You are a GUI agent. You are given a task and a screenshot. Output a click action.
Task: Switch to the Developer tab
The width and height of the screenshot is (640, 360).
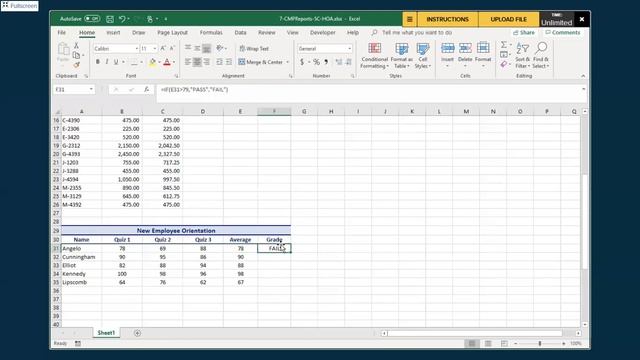(322, 32)
